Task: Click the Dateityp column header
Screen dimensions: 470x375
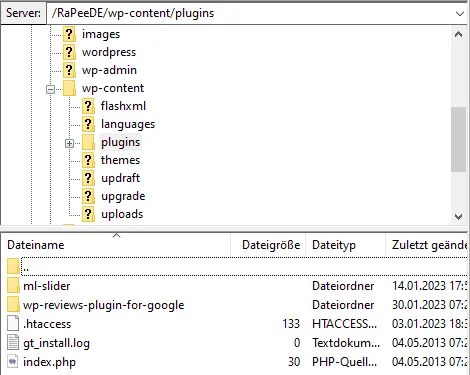Action: (334, 245)
